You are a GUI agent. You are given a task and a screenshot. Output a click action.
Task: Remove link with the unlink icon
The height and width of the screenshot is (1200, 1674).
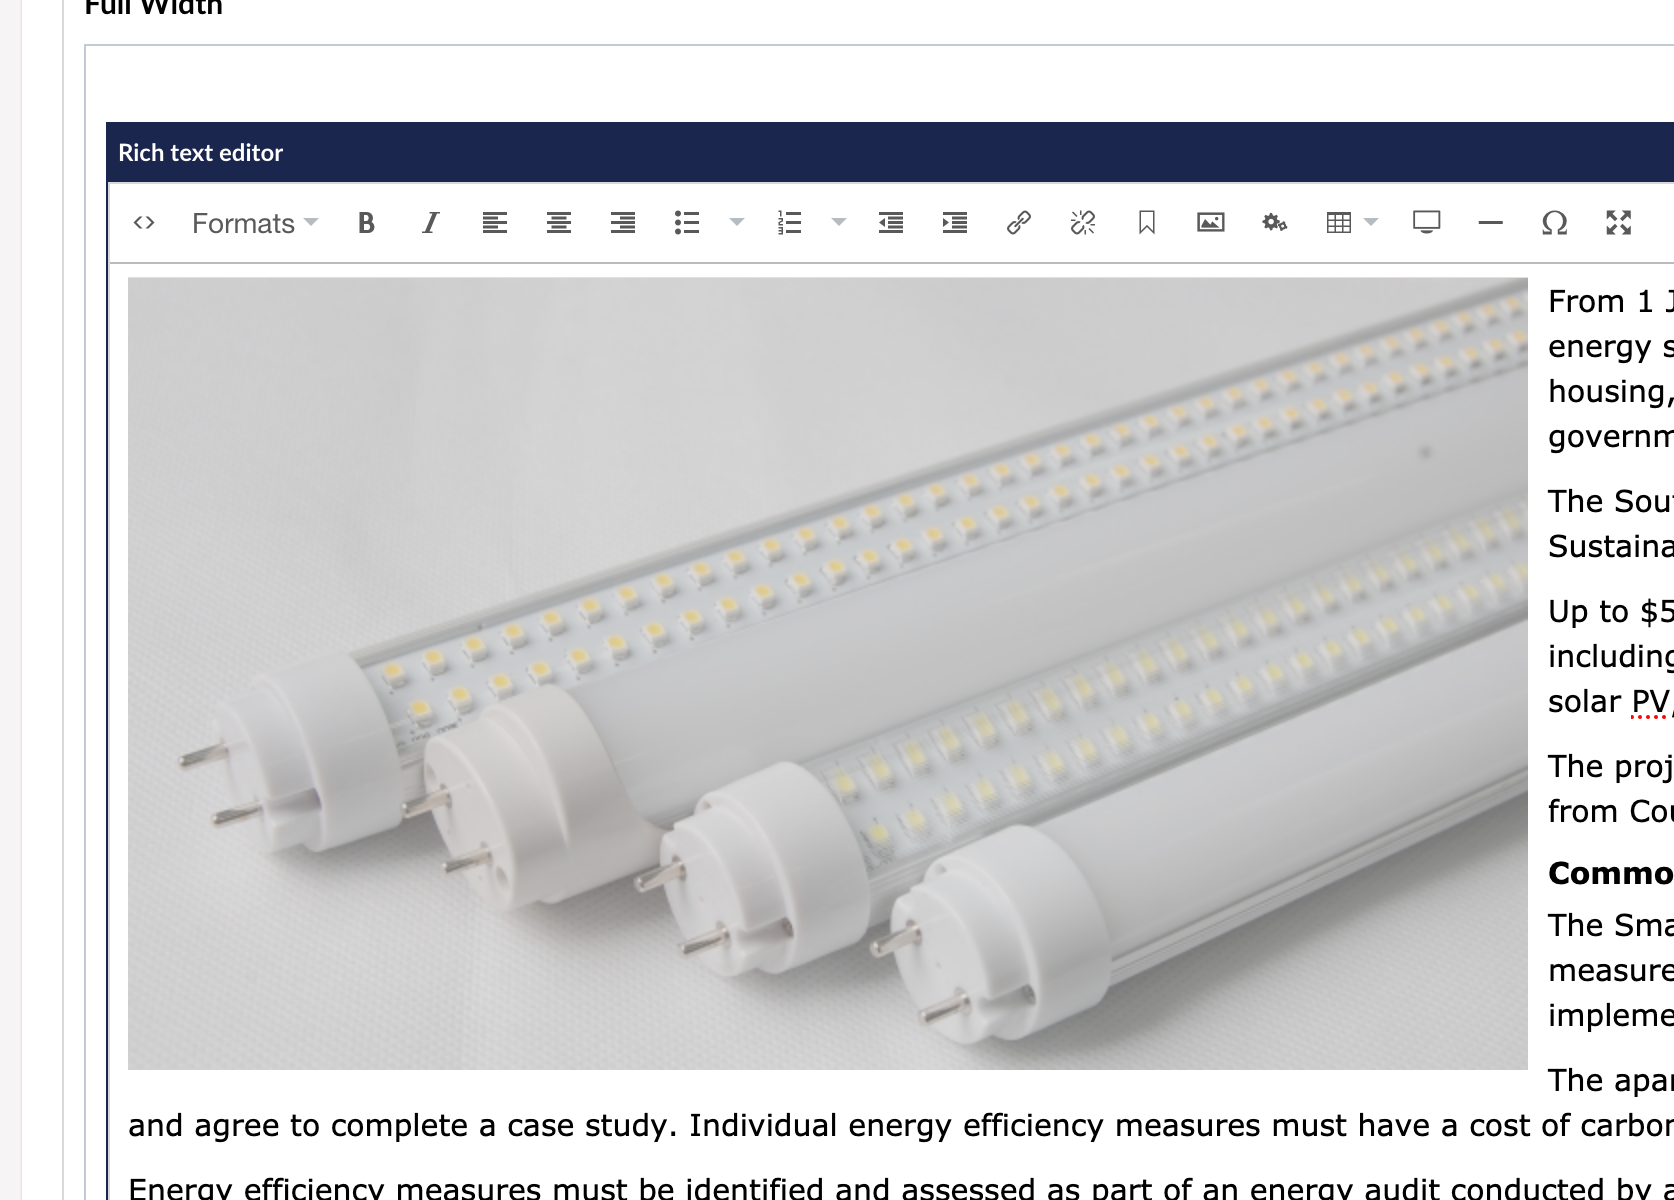[1082, 223]
